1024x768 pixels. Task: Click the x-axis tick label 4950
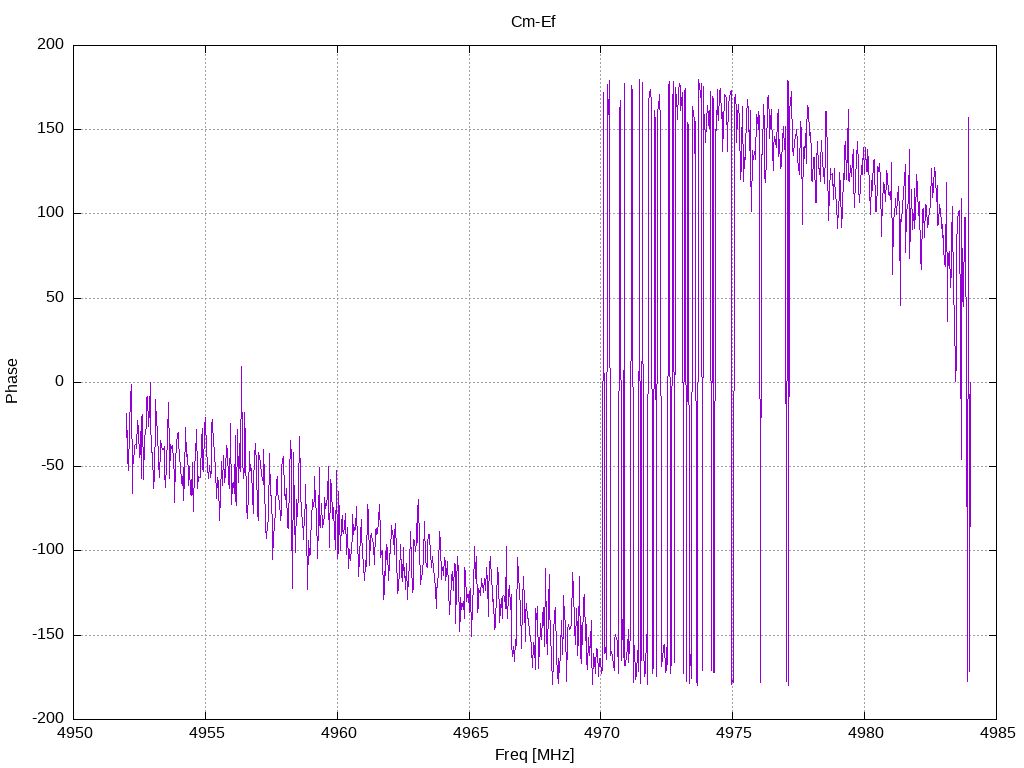coord(74,733)
